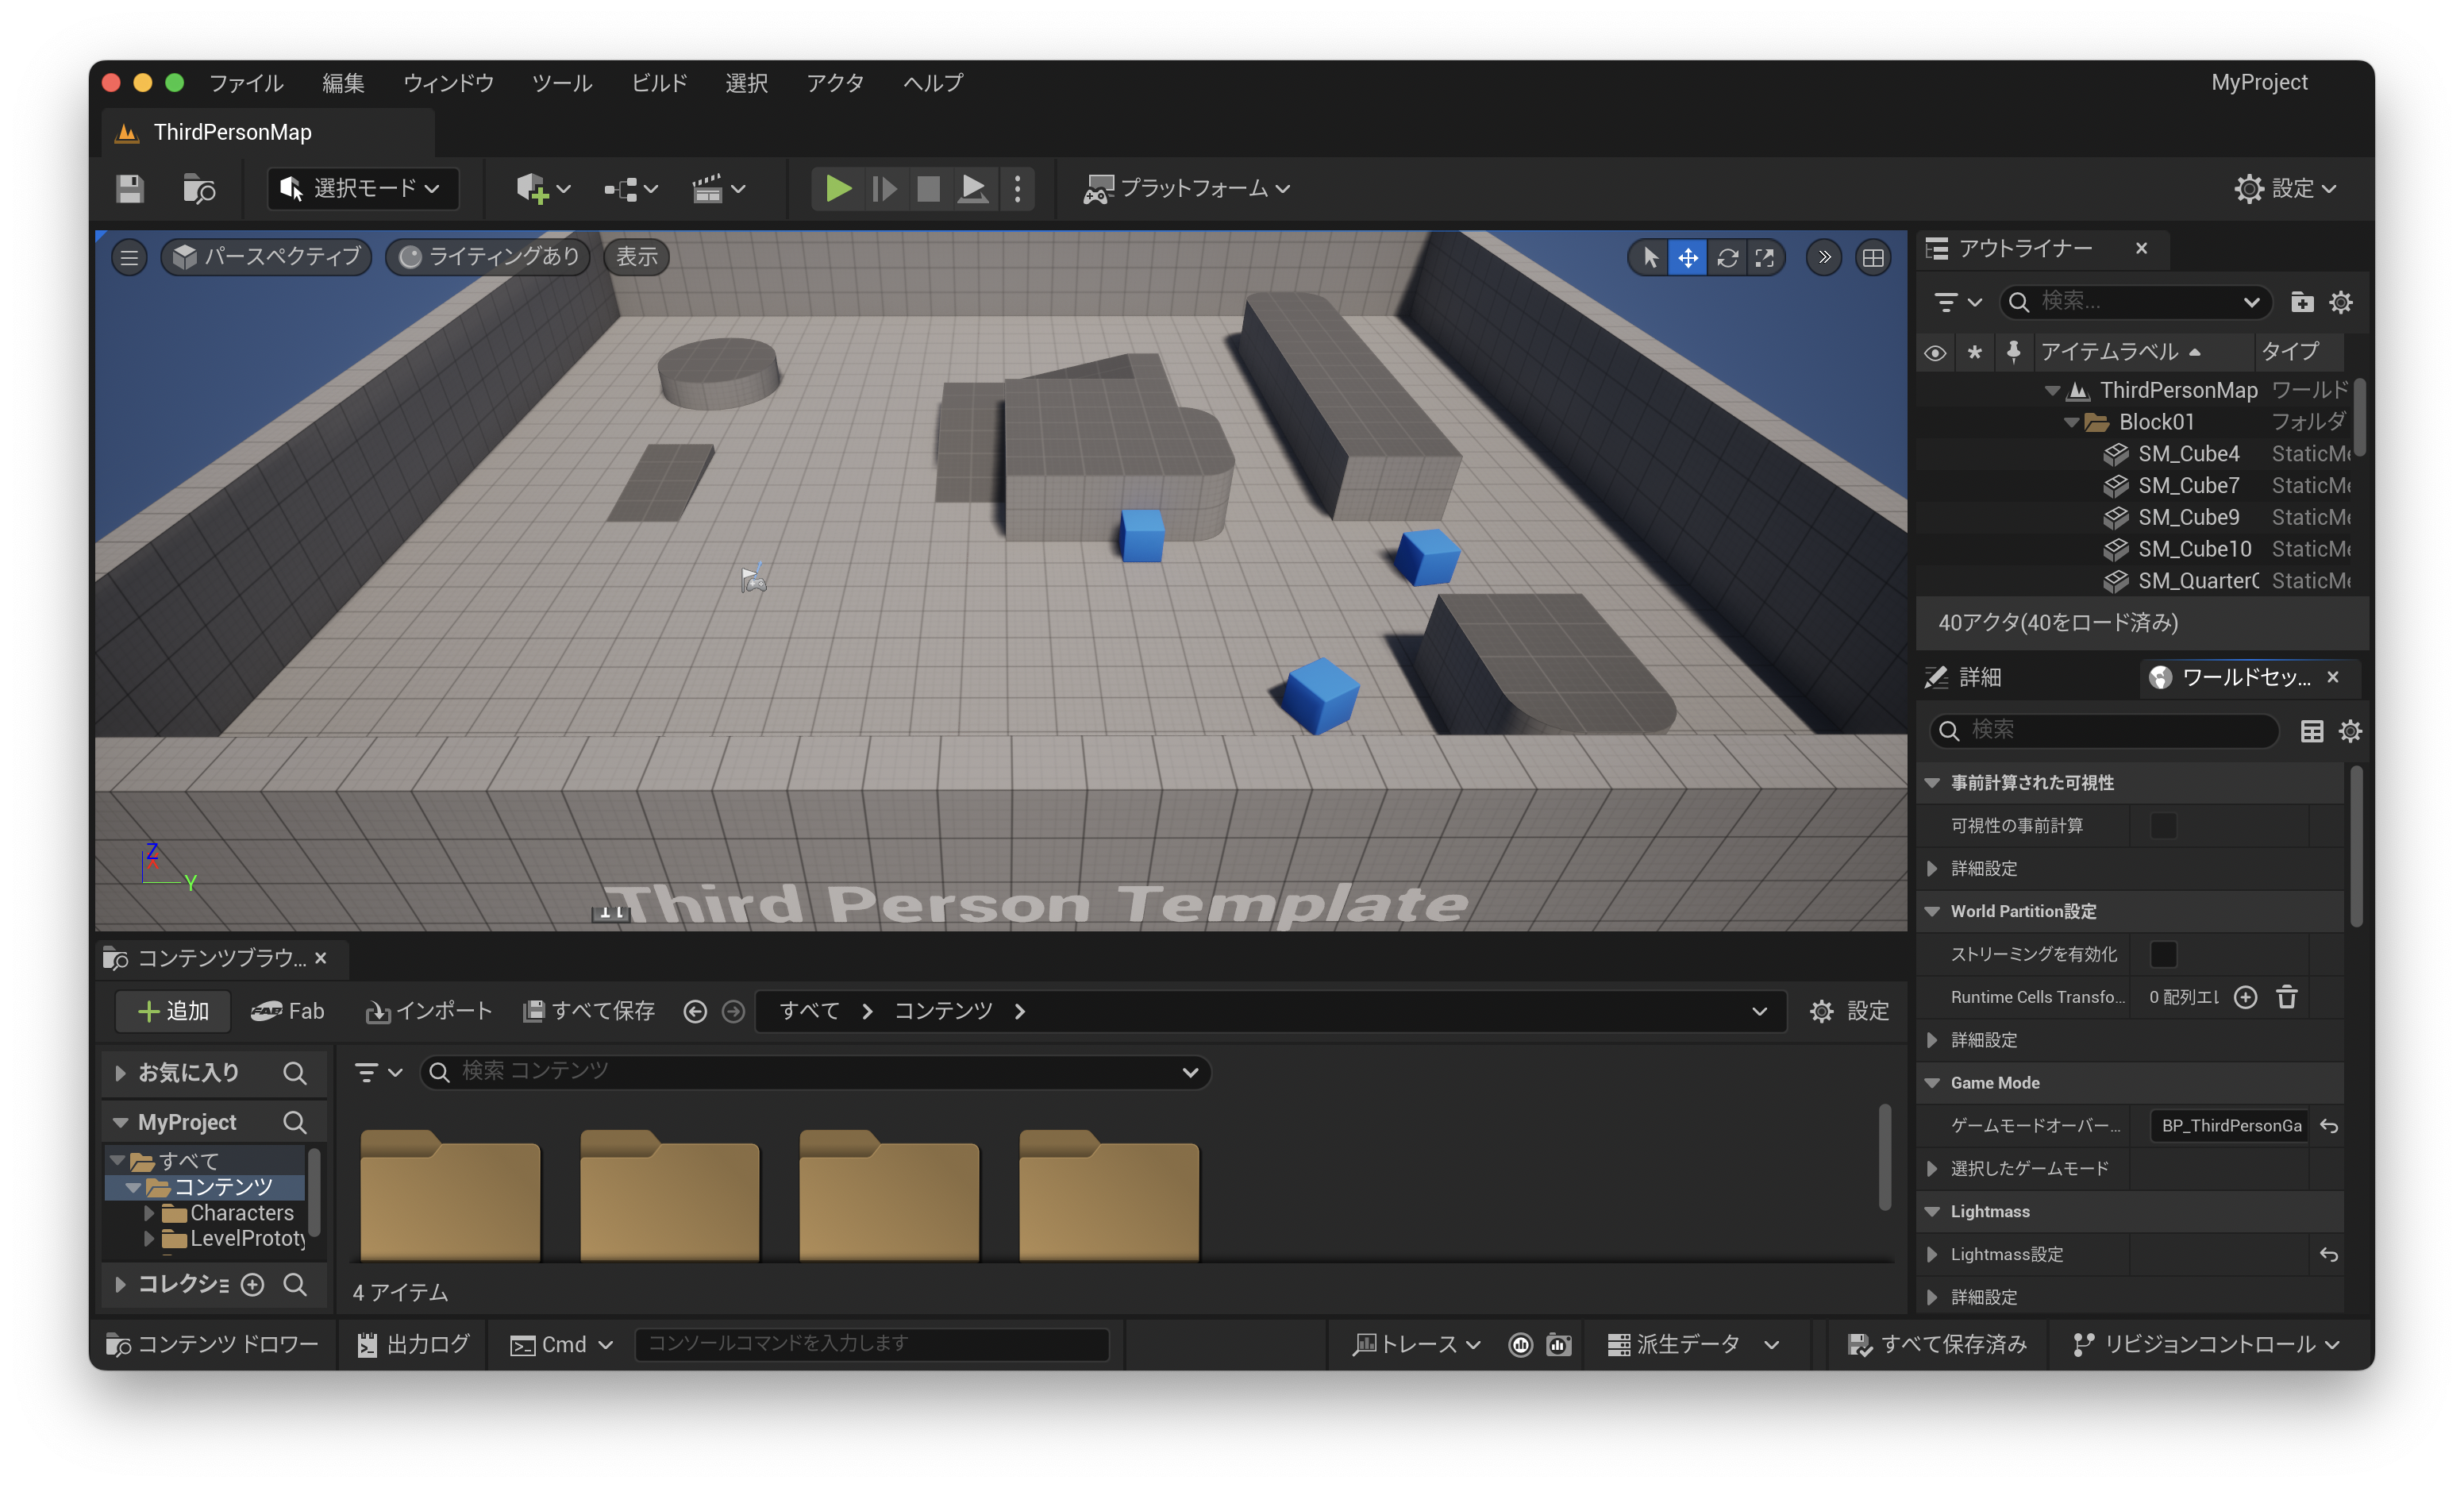The width and height of the screenshot is (2464, 1488).
Task: Open the Output Log panel
Action: (413, 1345)
